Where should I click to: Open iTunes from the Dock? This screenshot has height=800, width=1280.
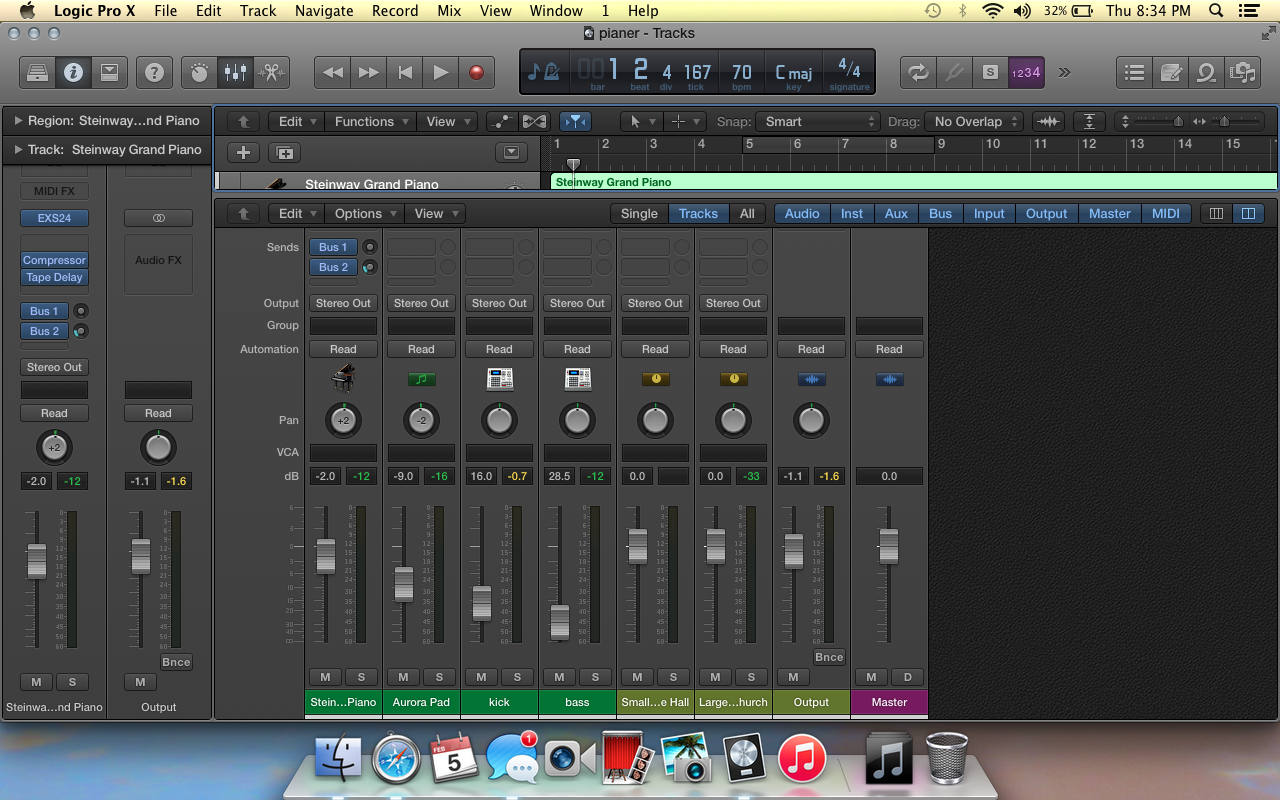(x=802, y=757)
